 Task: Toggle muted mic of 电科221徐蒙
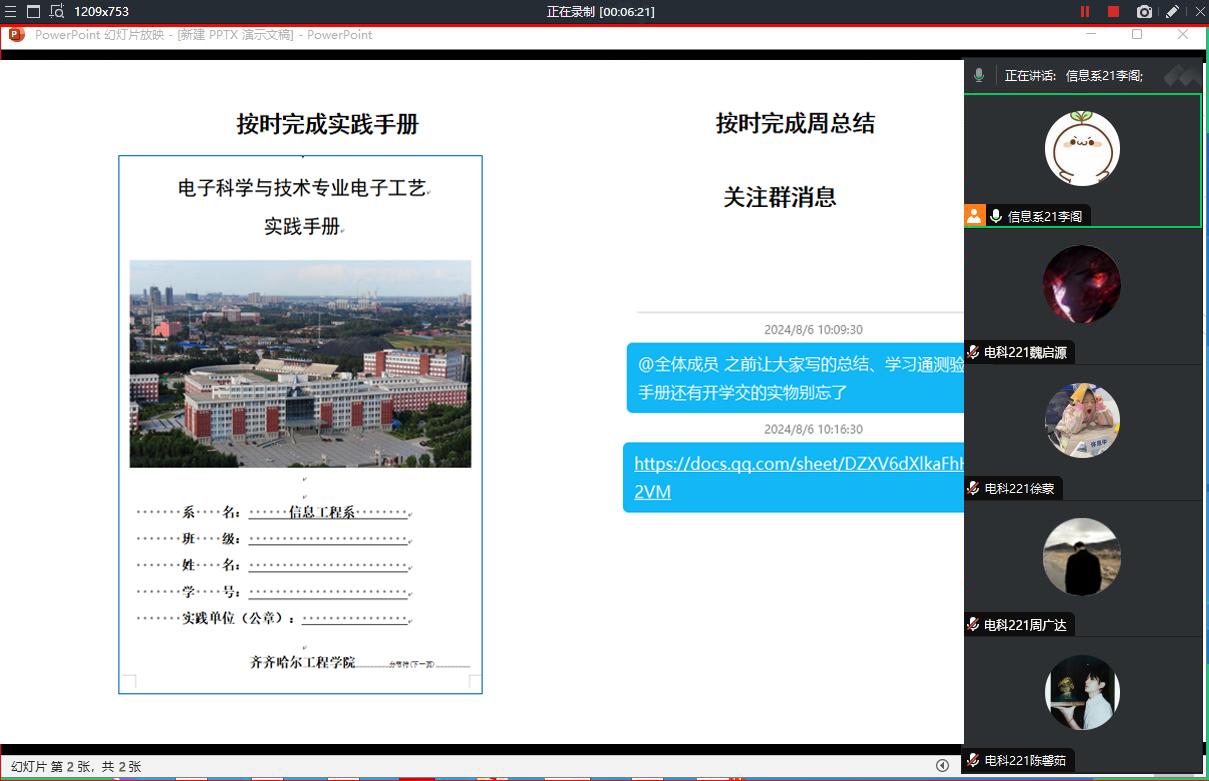pos(973,488)
